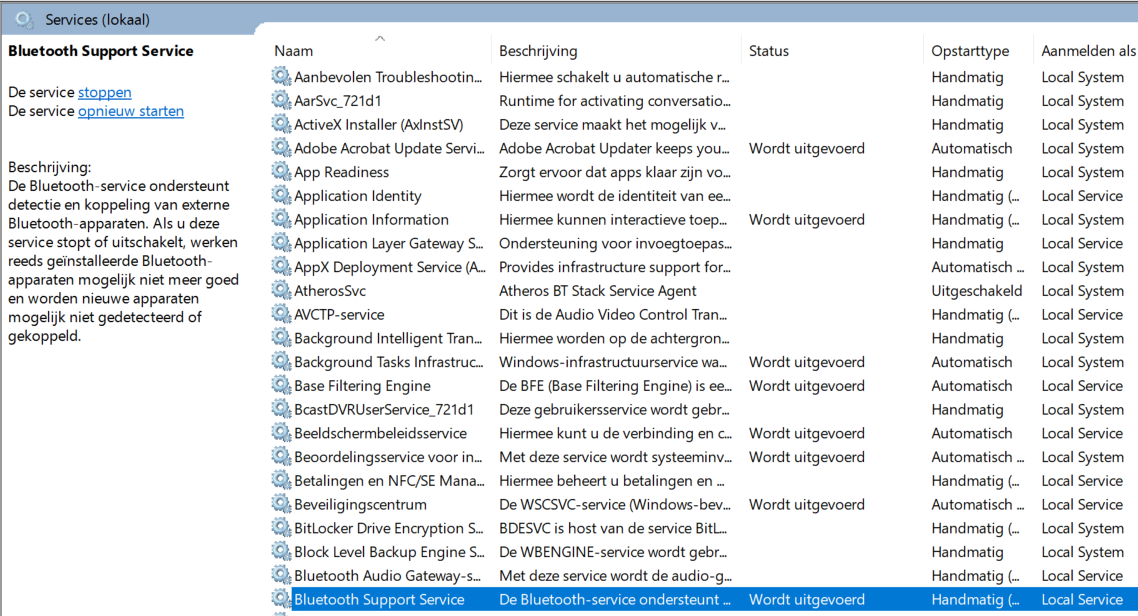Click the gear icon for Base Filtering Engine
This screenshot has width=1138, height=616.
(281, 385)
